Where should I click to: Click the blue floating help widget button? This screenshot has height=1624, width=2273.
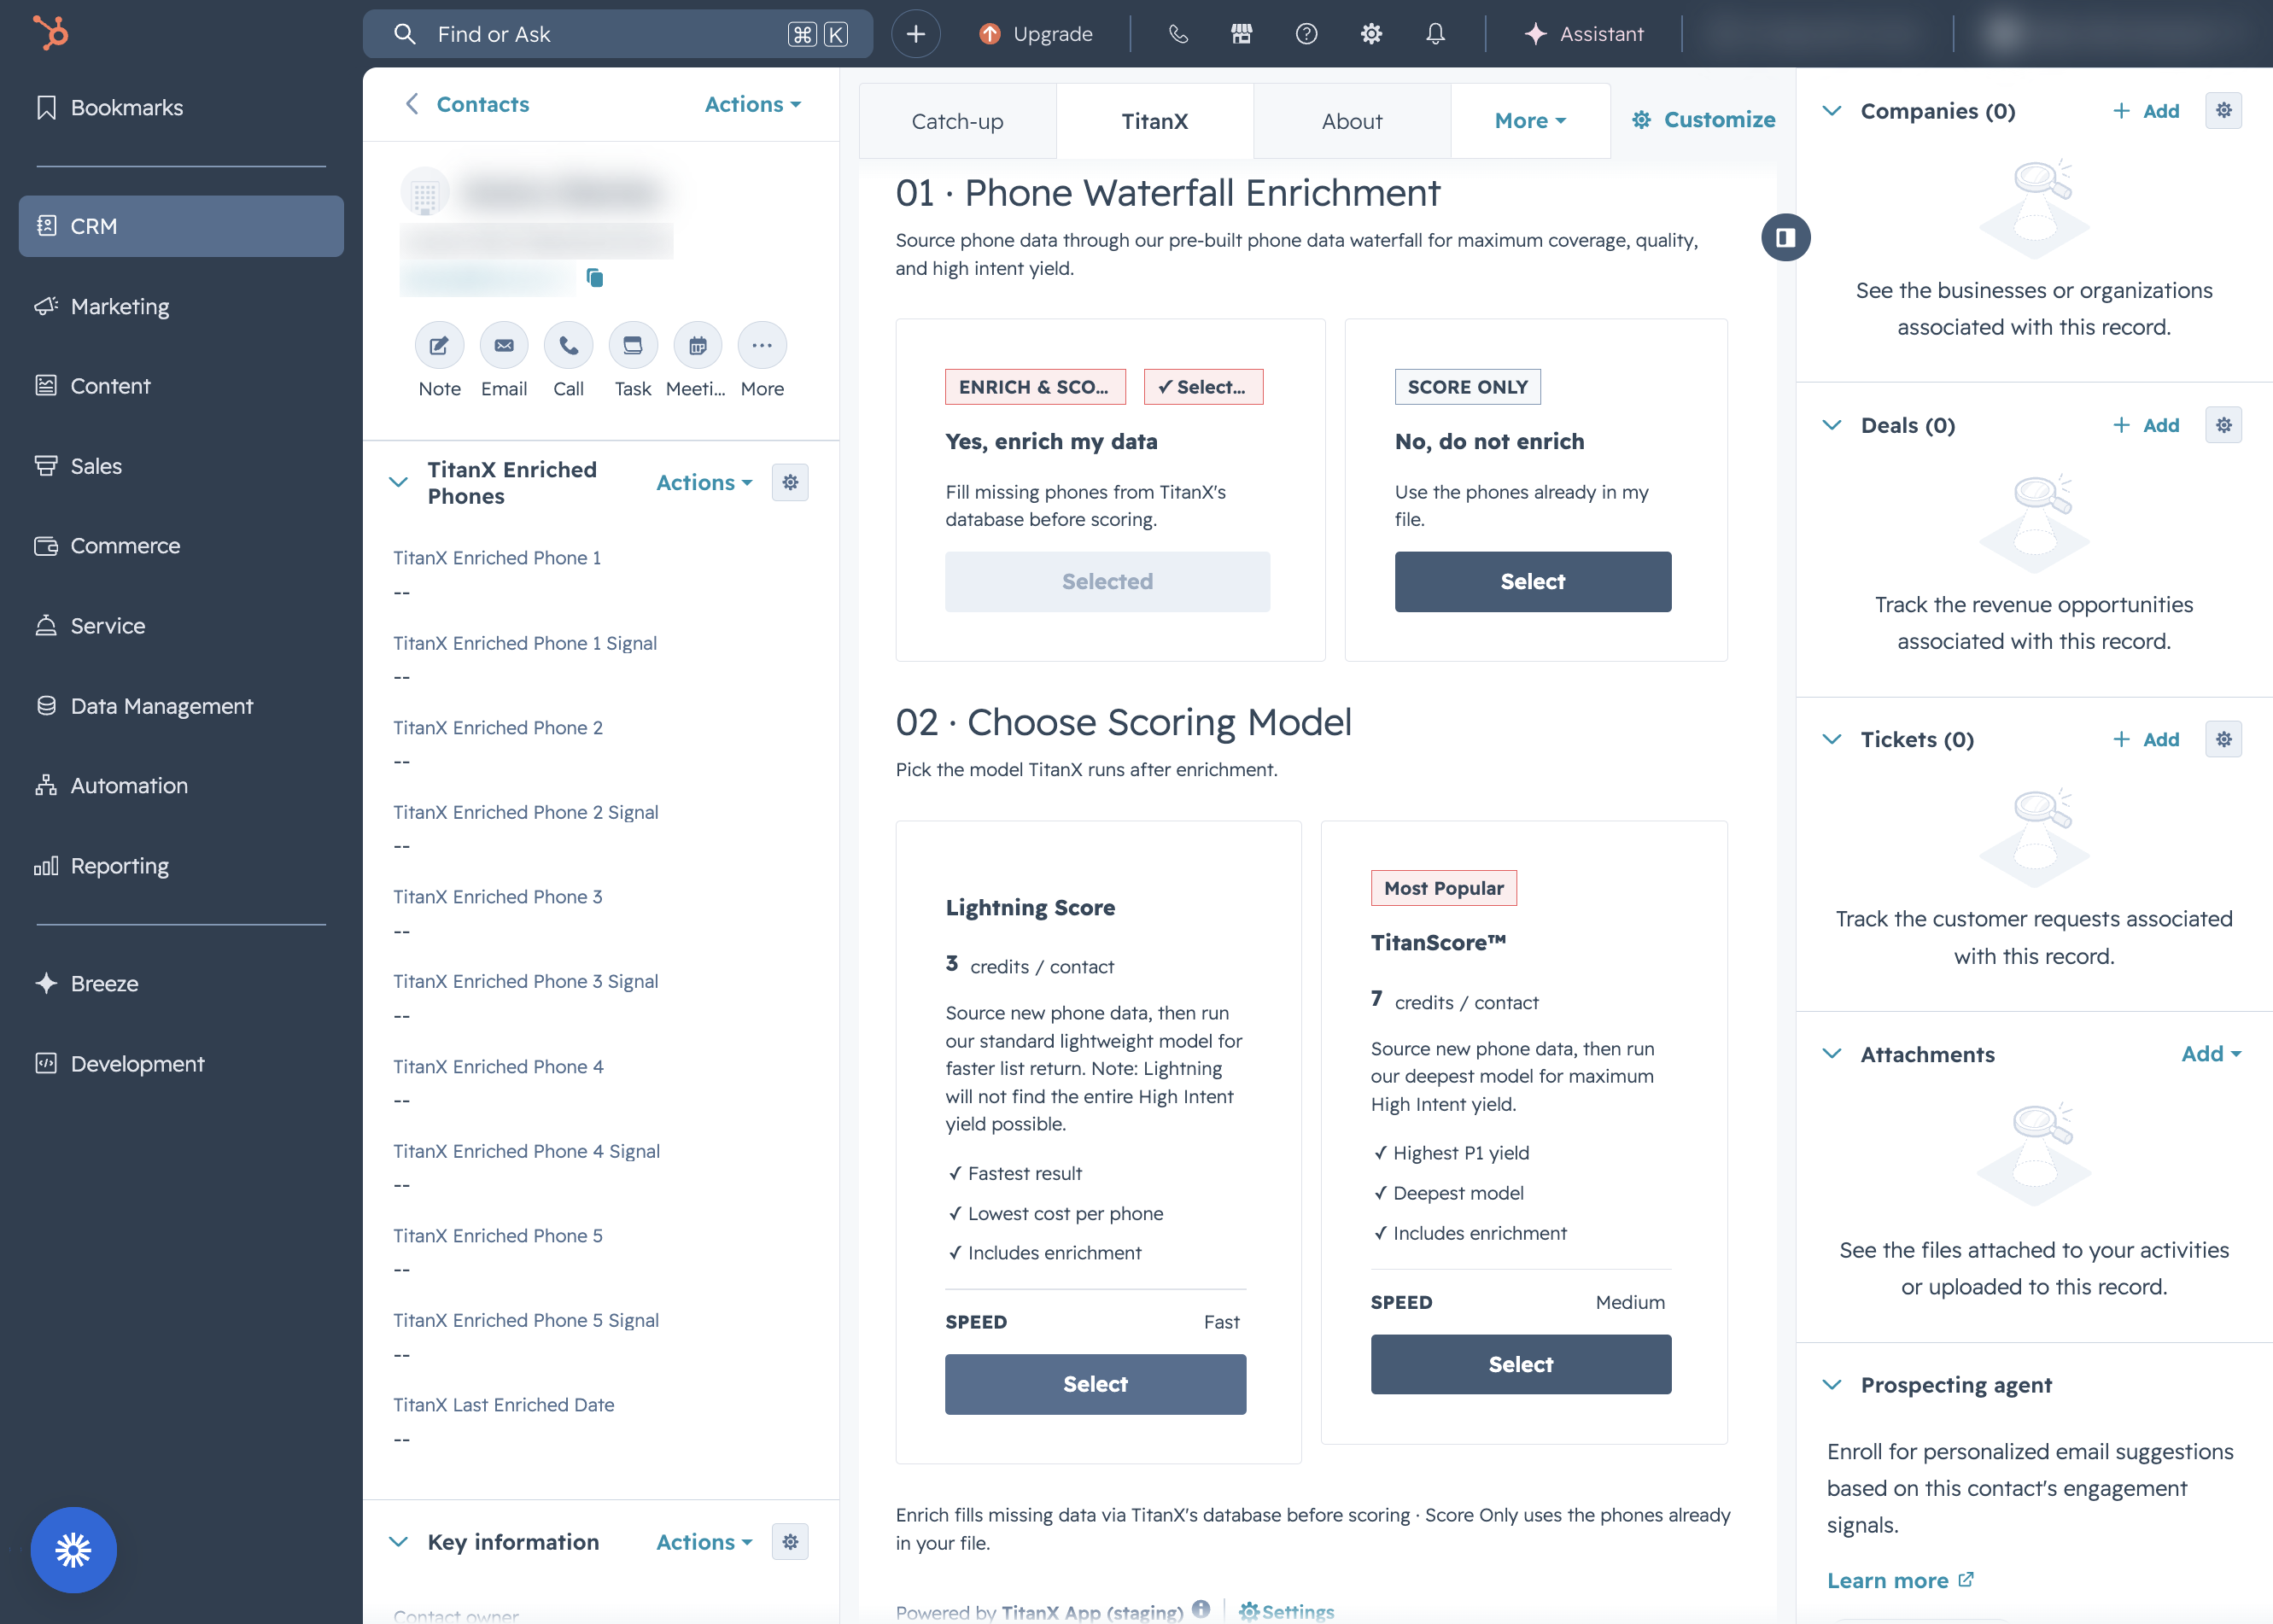point(74,1550)
